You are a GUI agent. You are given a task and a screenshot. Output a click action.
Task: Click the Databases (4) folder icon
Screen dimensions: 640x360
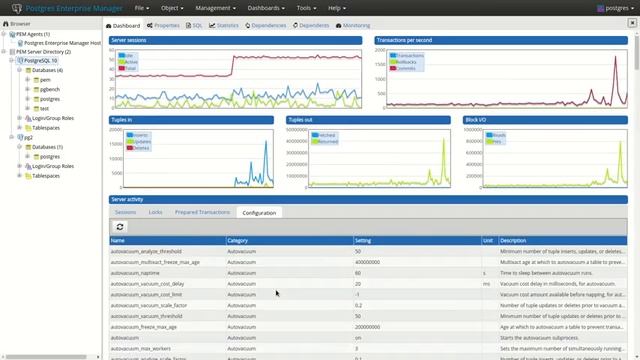pyautogui.click(x=28, y=70)
